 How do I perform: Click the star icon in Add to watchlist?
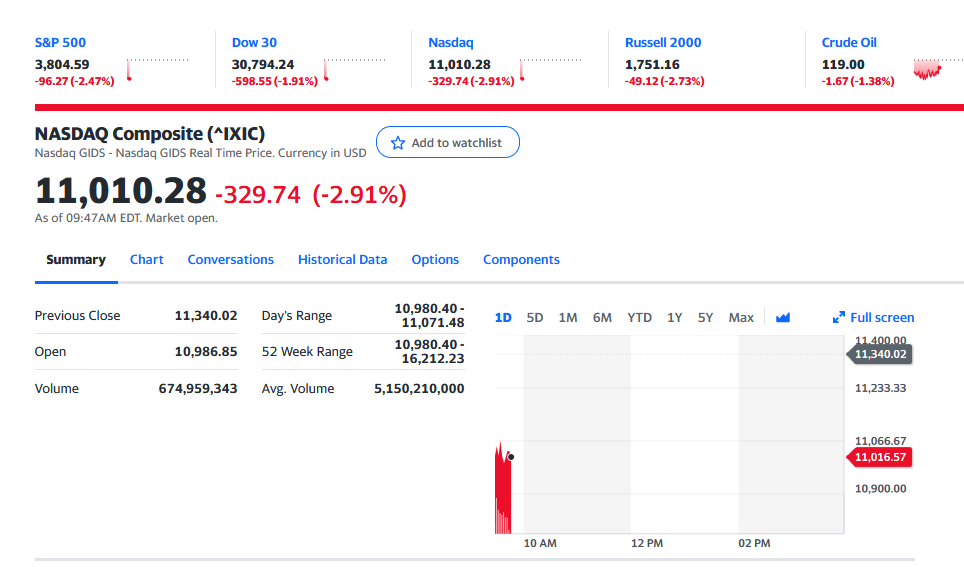398,143
